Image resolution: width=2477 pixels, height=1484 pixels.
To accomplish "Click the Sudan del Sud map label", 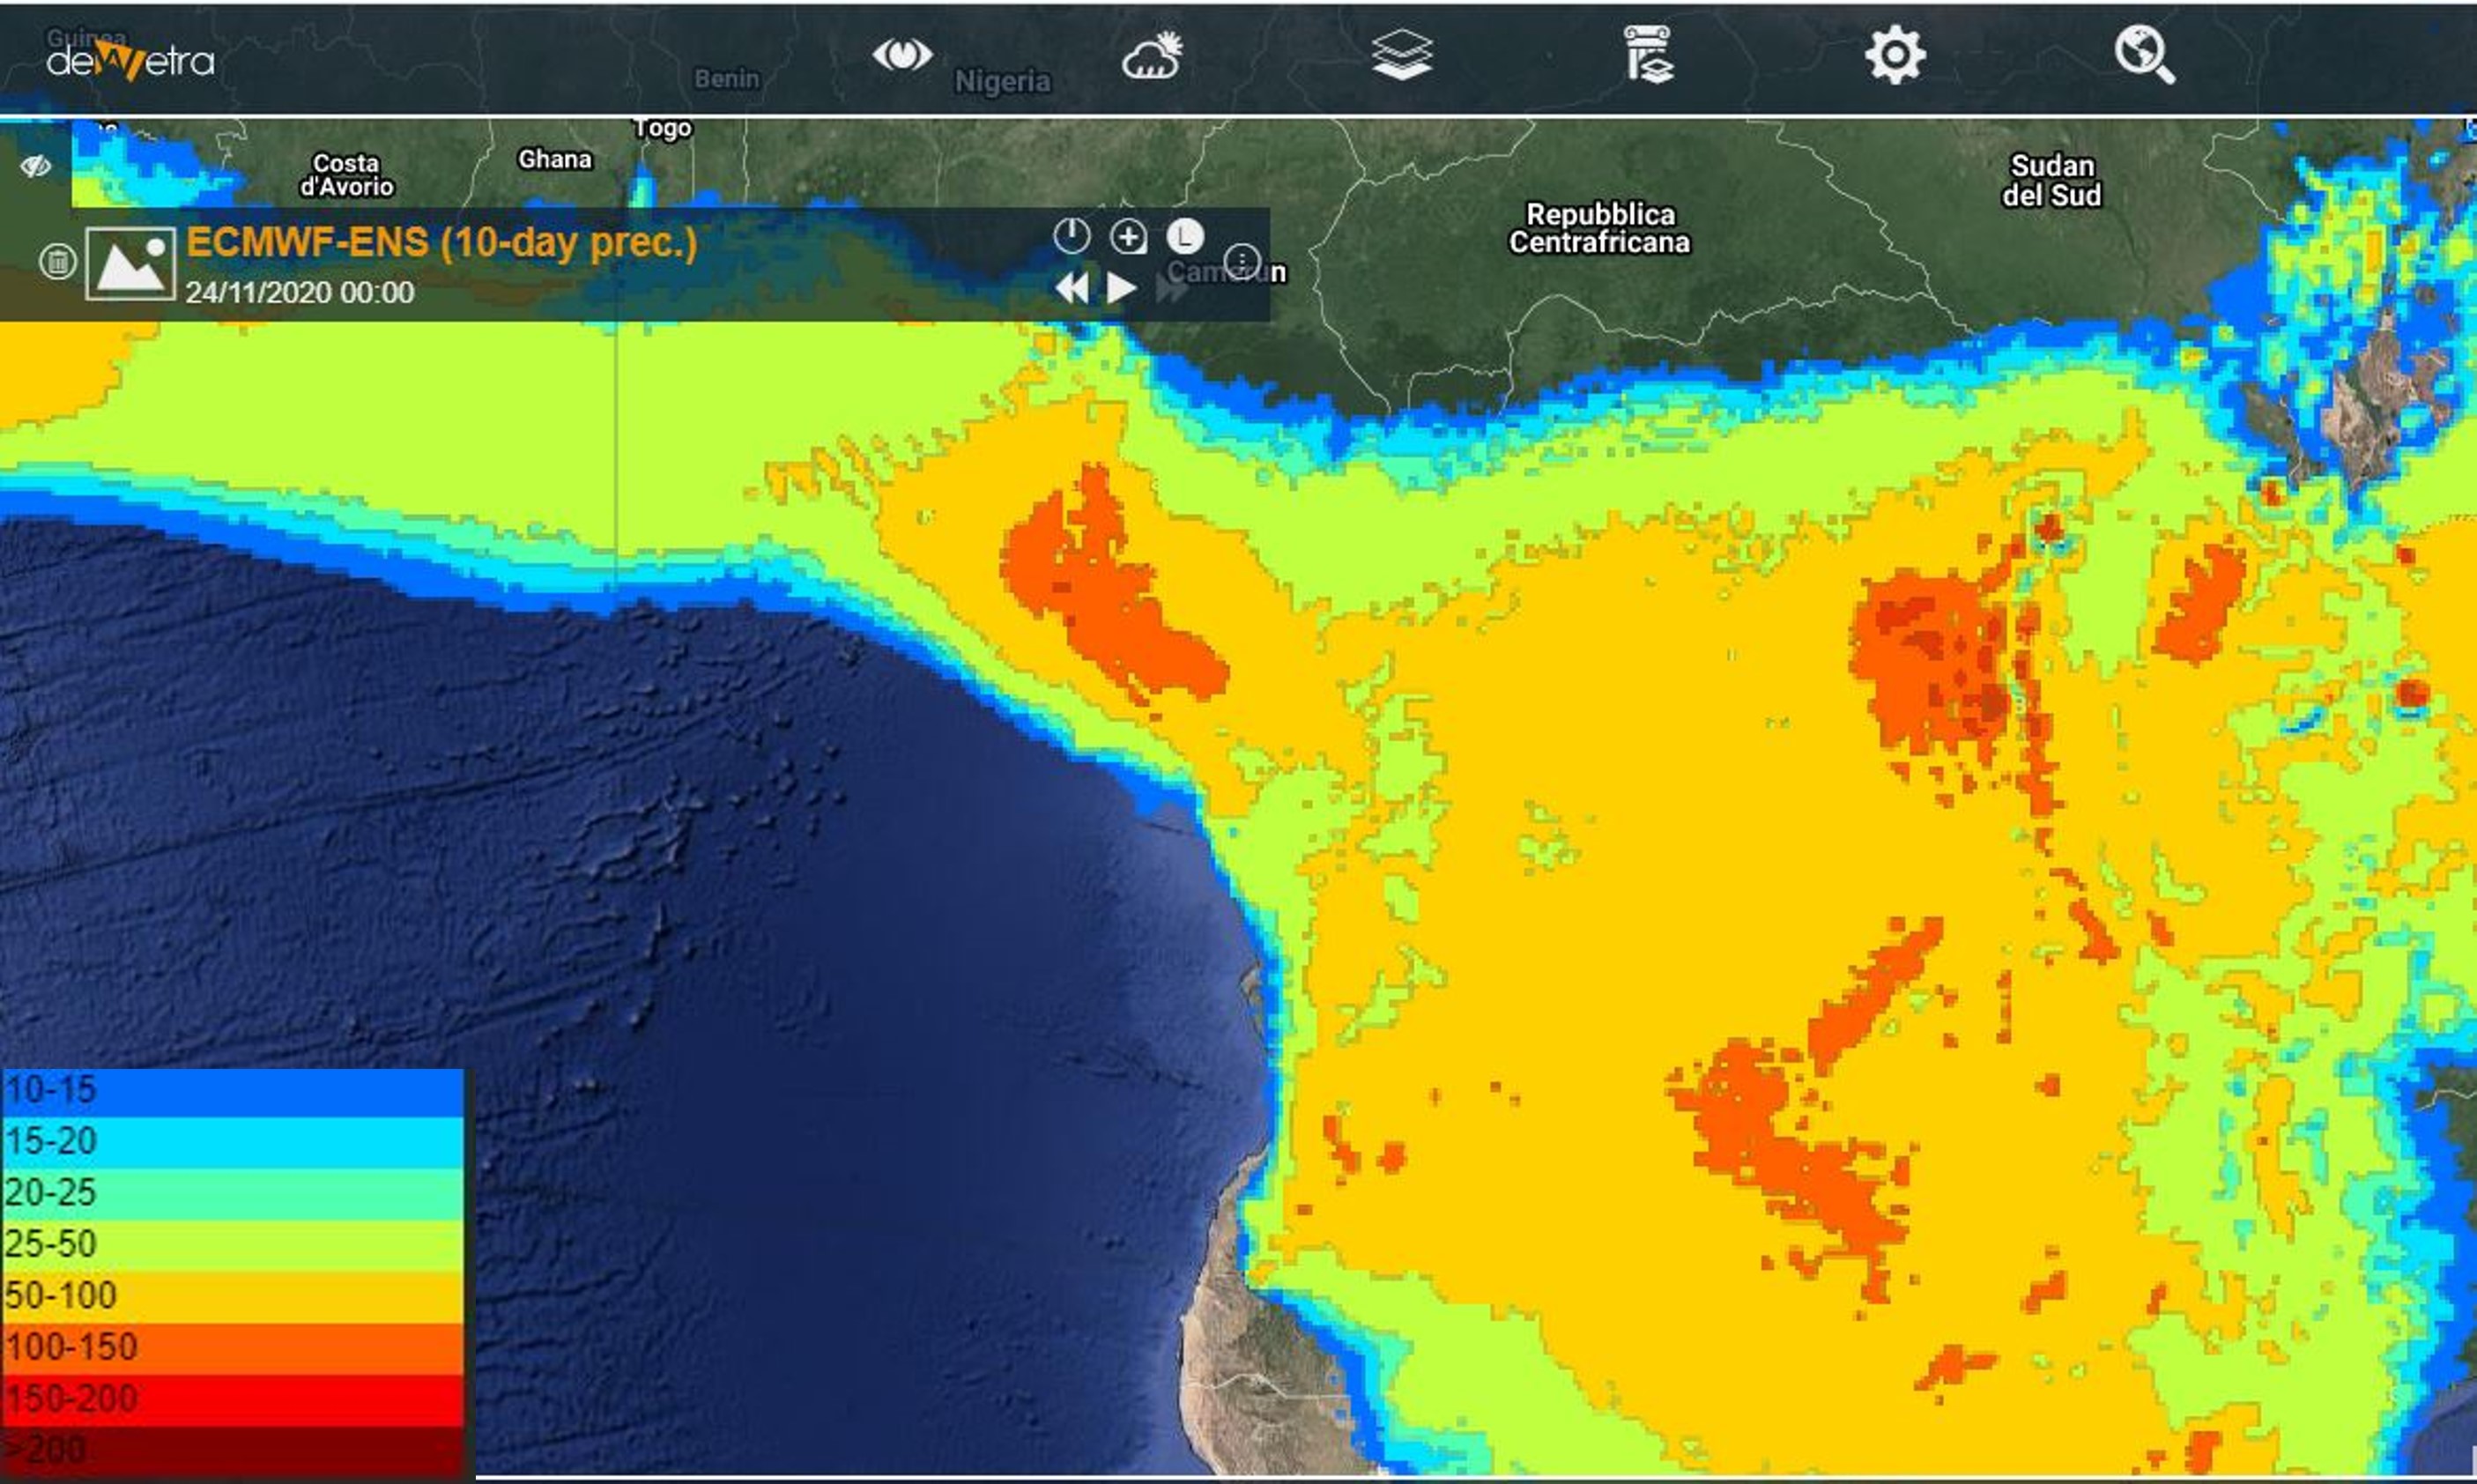I will 2052,181.
